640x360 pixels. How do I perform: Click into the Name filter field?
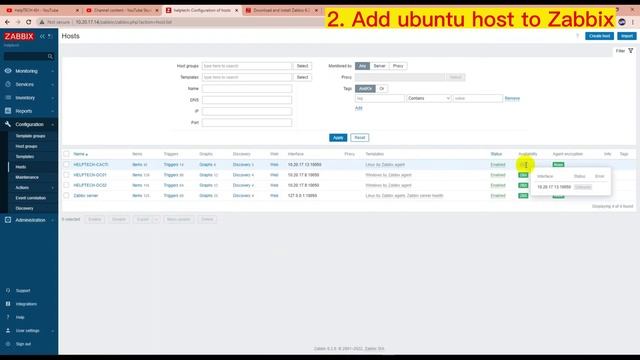(247, 89)
